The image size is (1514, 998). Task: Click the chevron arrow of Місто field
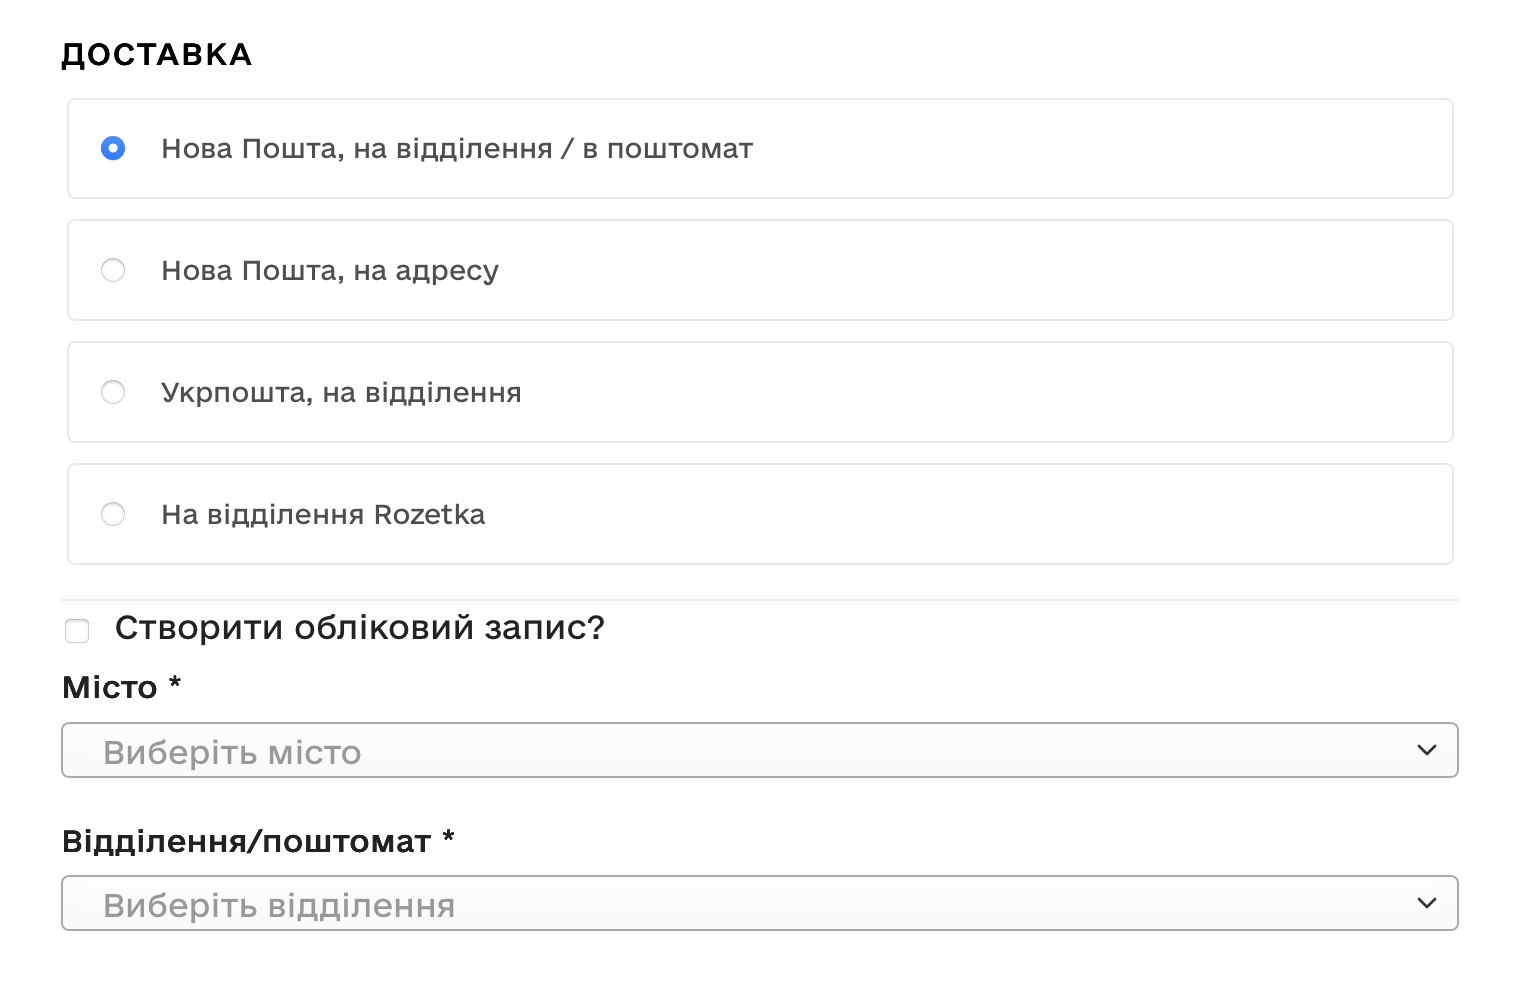[x=1427, y=750]
